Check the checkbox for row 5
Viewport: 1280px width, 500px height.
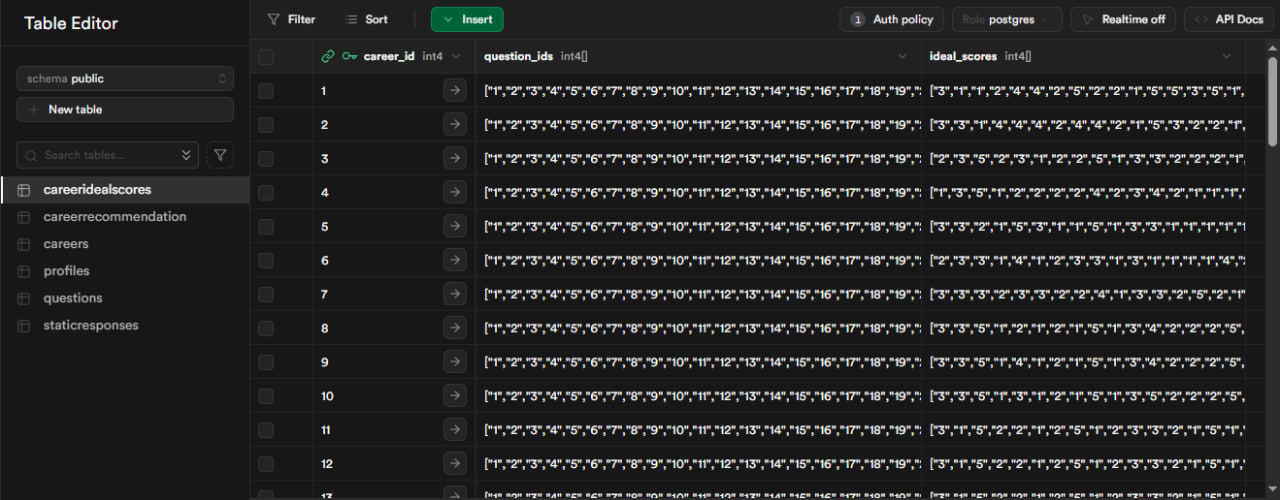click(266, 227)
